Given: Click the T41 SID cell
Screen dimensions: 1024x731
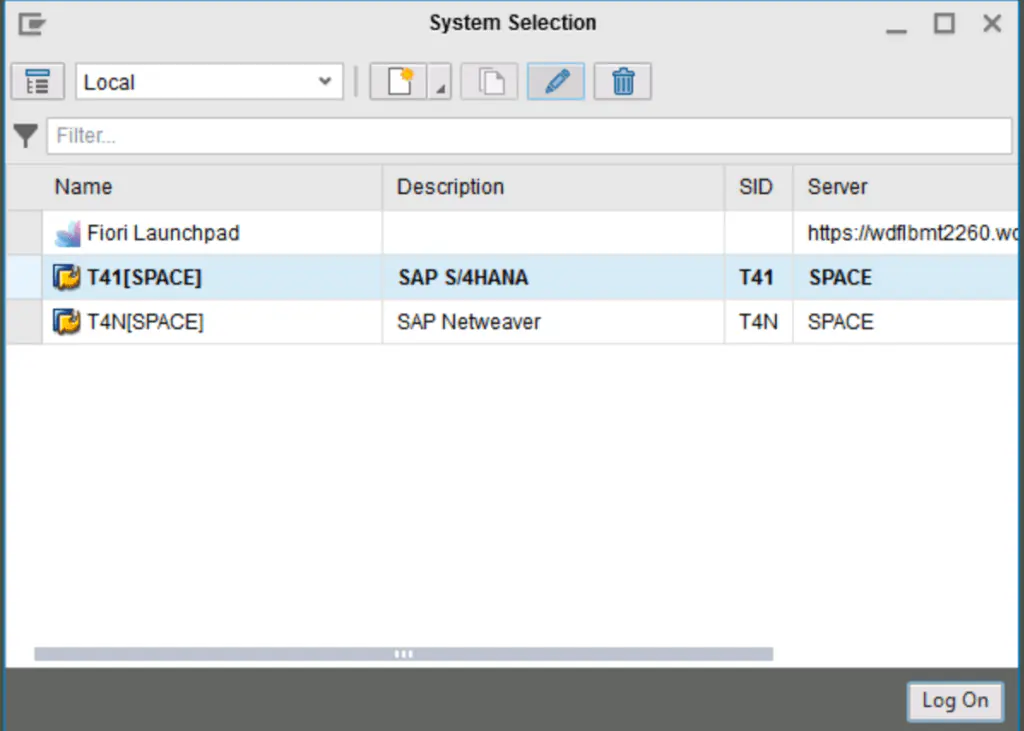Looking at the screenshot, I should [x=758, y=278].
